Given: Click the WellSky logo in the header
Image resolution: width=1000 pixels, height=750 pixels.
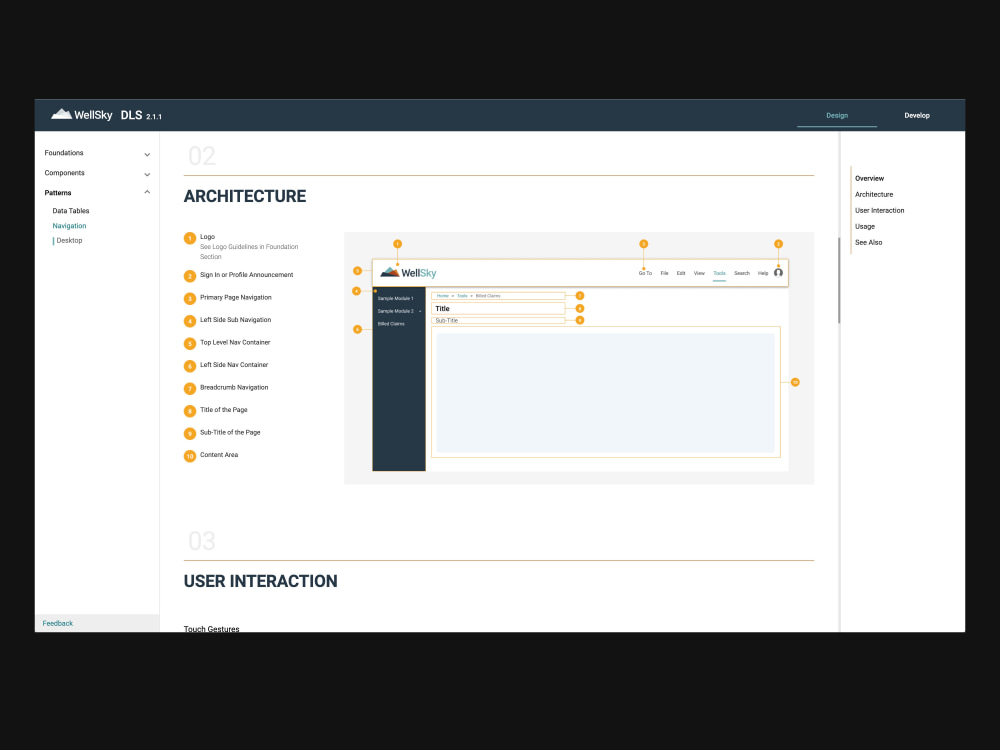Looking at the screenshot, I should point(82,115).
